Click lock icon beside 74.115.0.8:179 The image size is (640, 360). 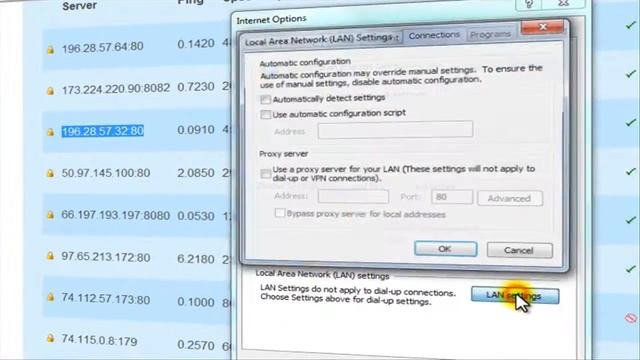coord(51,338)
